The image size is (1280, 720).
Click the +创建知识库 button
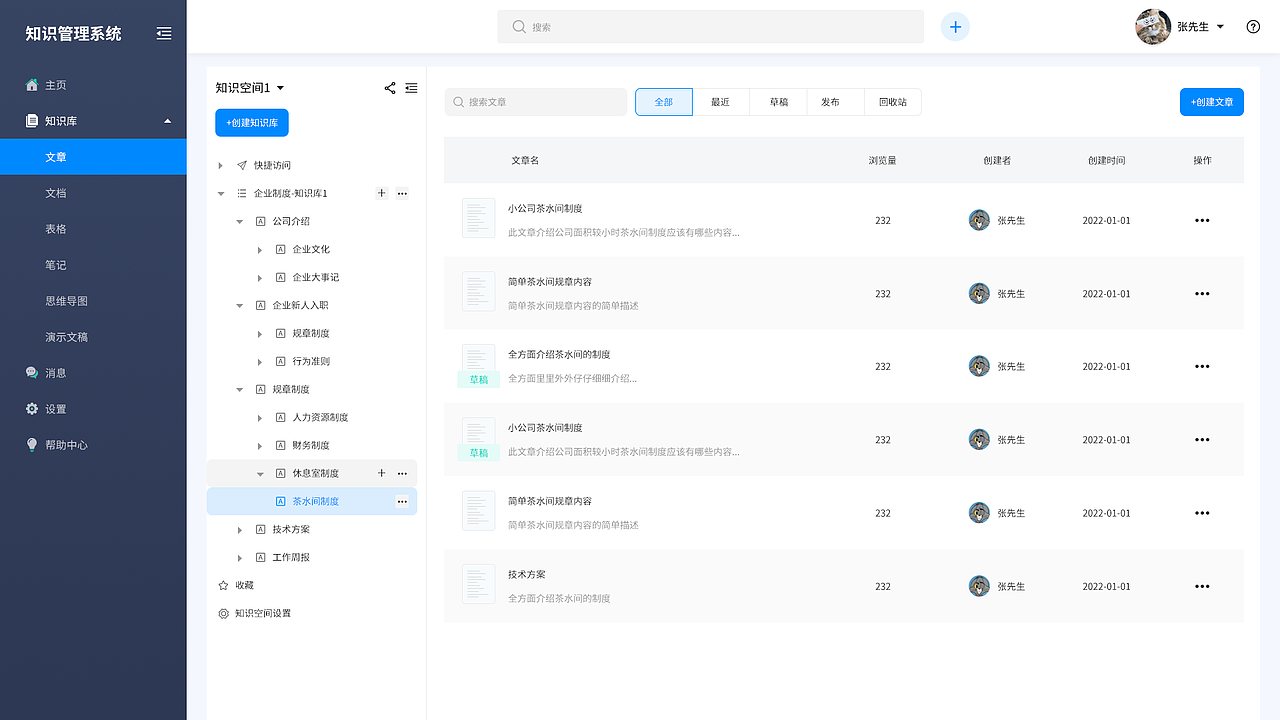249,122
